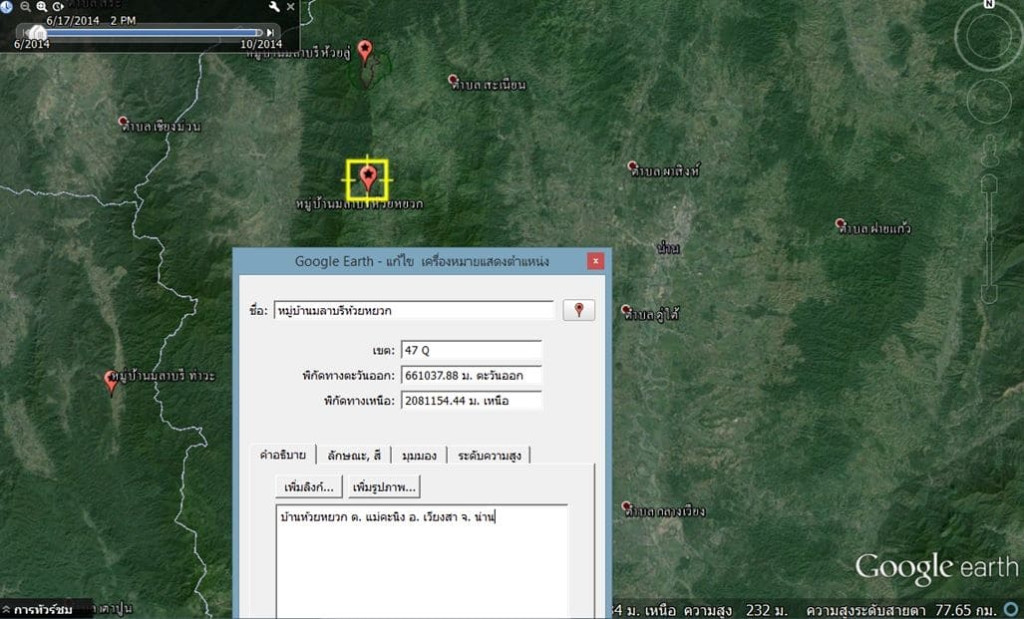Open the placemark icon chooser button

(x=579, y=310)
